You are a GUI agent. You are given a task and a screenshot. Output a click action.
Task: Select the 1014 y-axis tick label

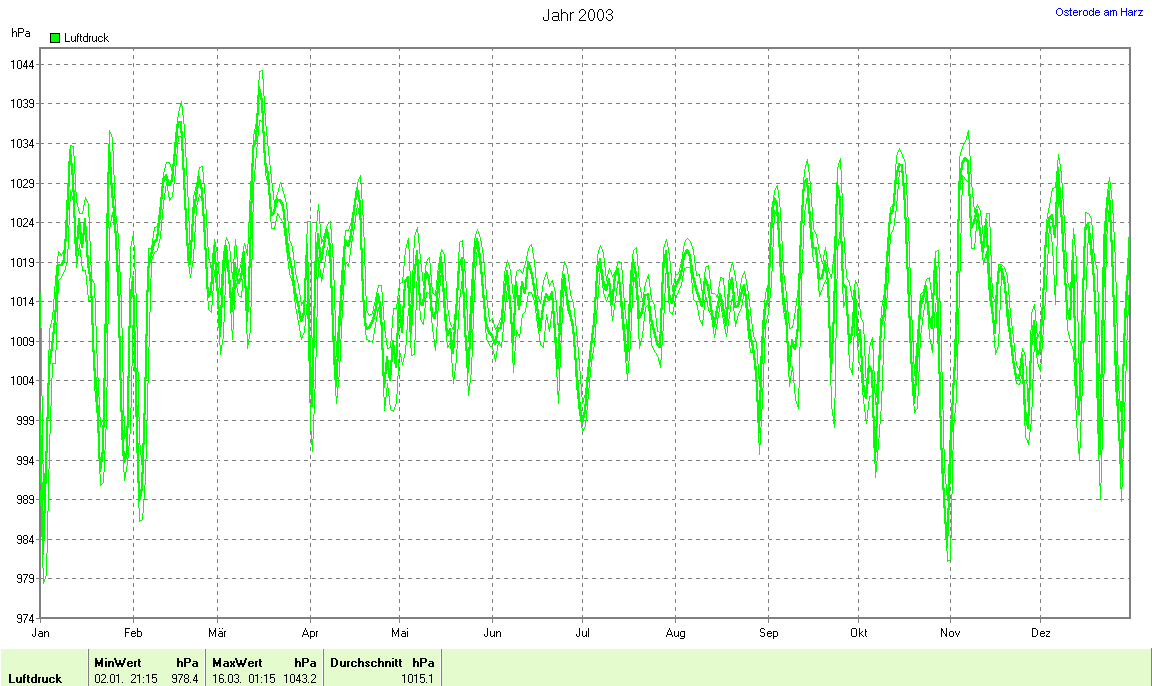tap(22, 302)
